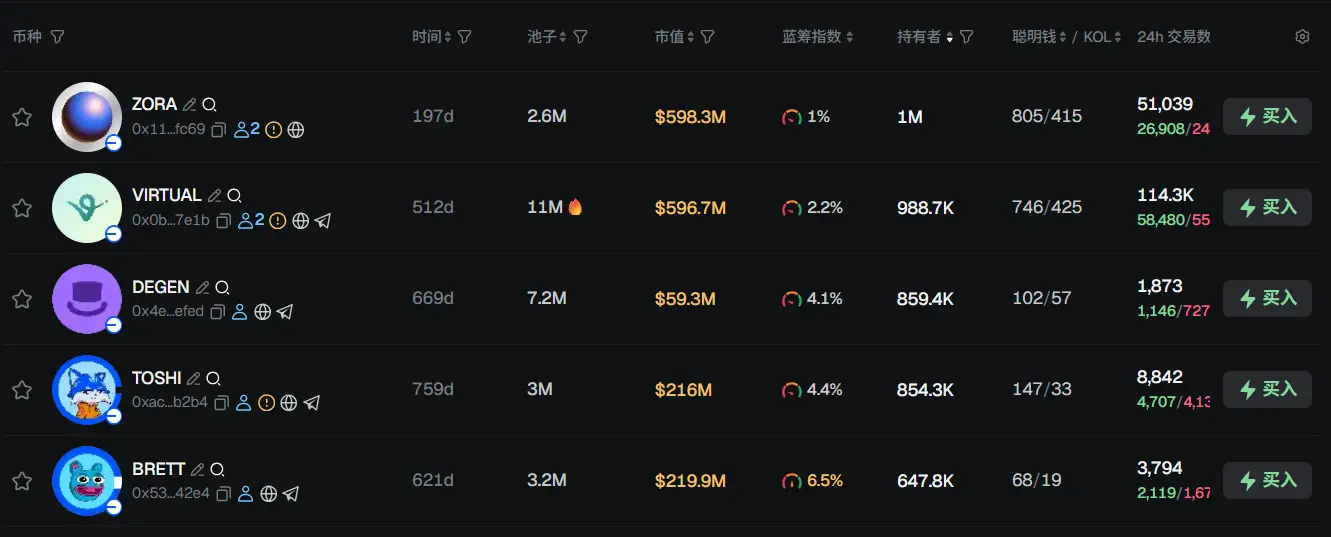This screenshot has height=537, width=1331.
Task: Open the 市值 filter funnel
Action: click(708, 37)
